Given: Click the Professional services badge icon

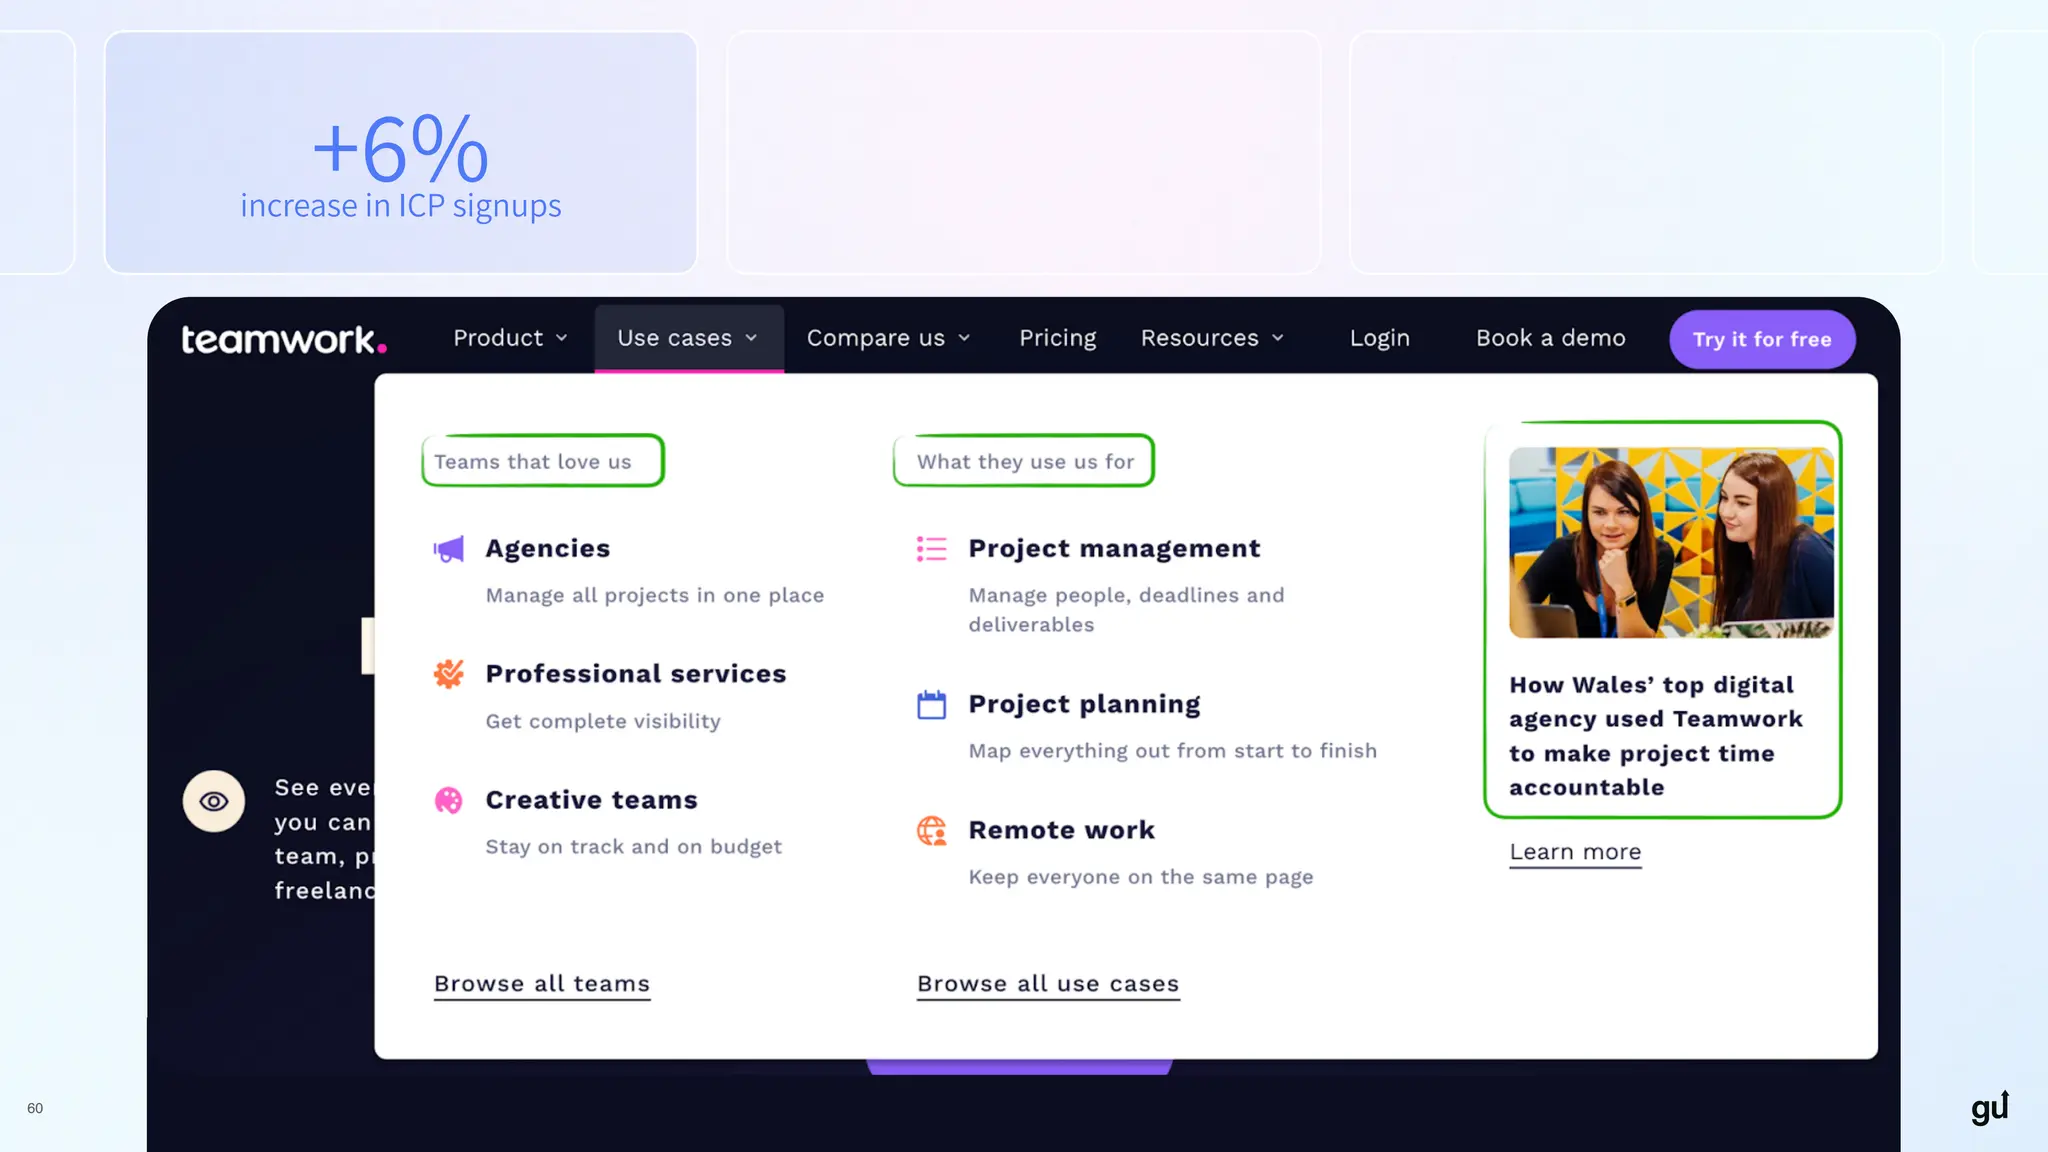Looking at the screenshot, I should click(x=449, y=674).
